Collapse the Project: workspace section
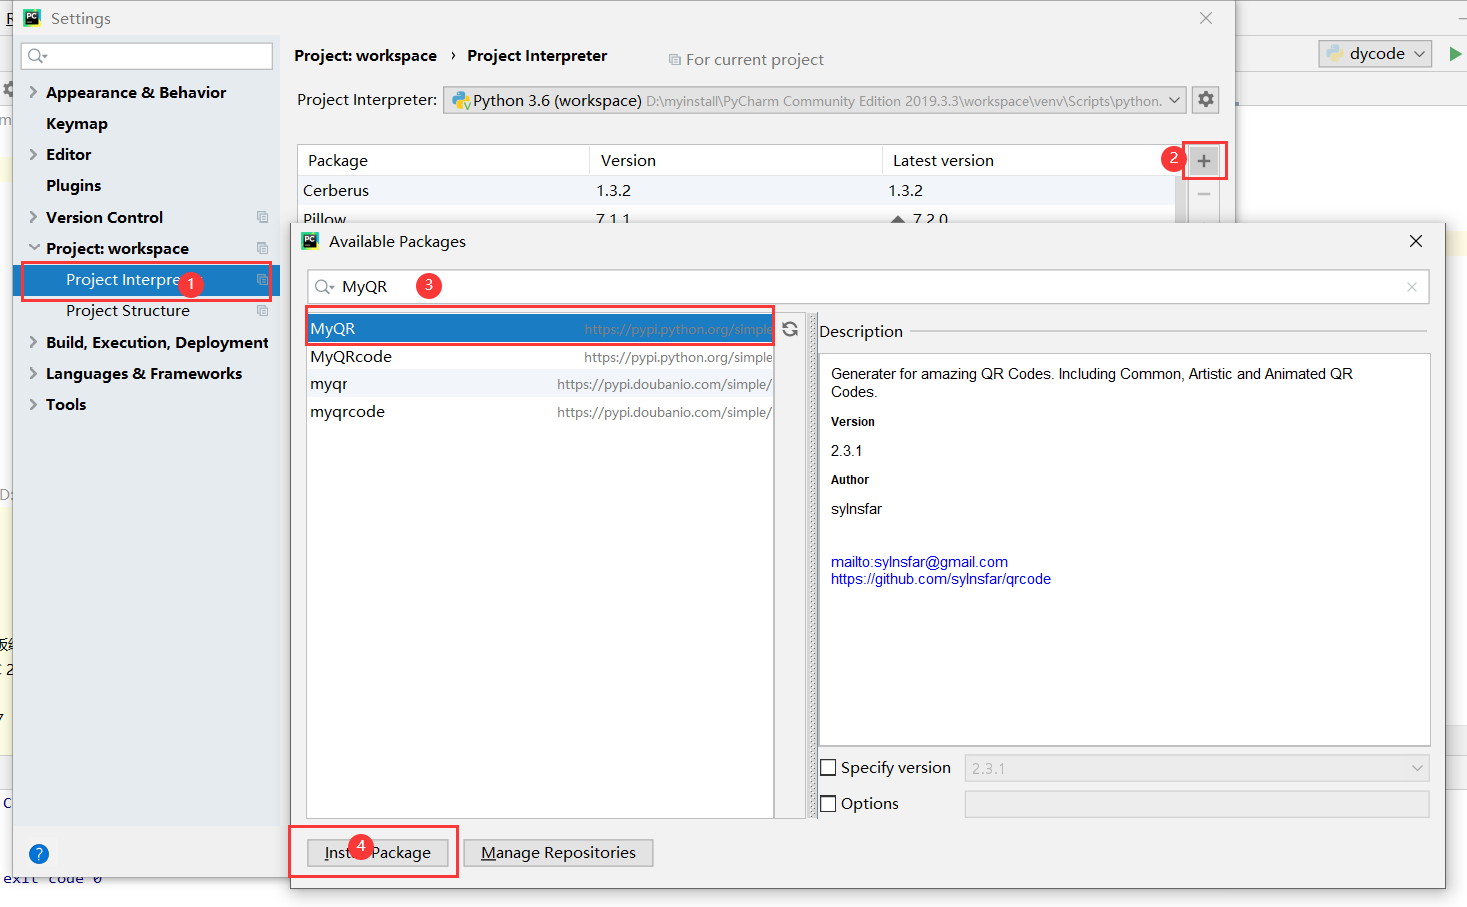The width and height of the screenshot is (1467, 907). (x=33, y=248)
